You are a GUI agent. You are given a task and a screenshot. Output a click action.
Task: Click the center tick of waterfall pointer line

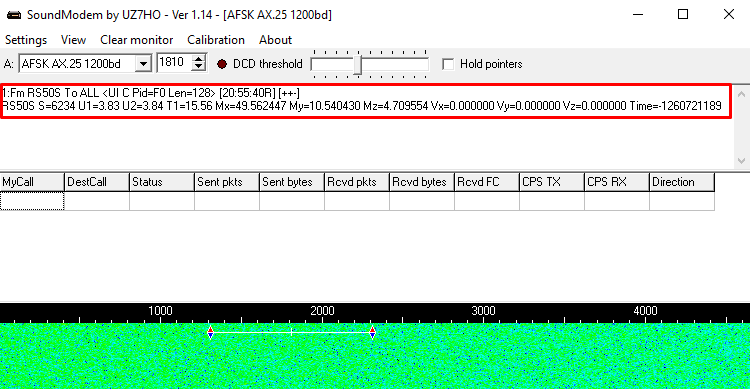(x=292, y=332)
